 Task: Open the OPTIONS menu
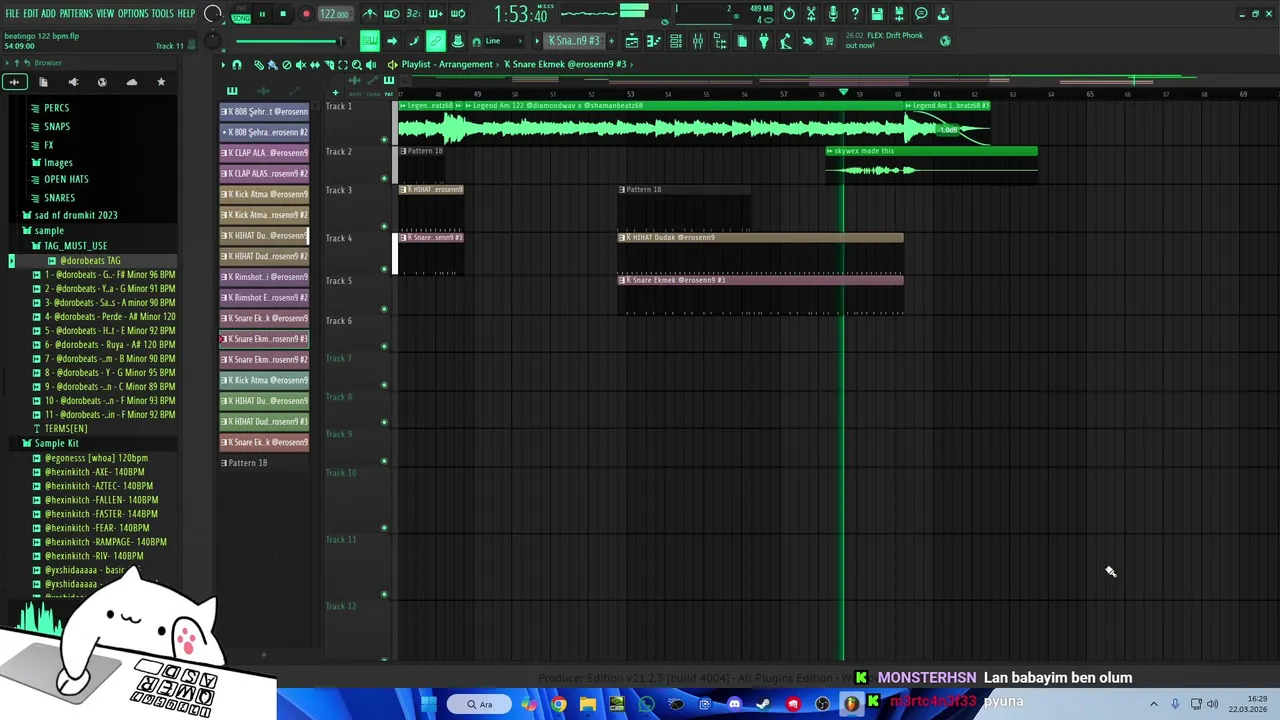(x=133, y=13)
